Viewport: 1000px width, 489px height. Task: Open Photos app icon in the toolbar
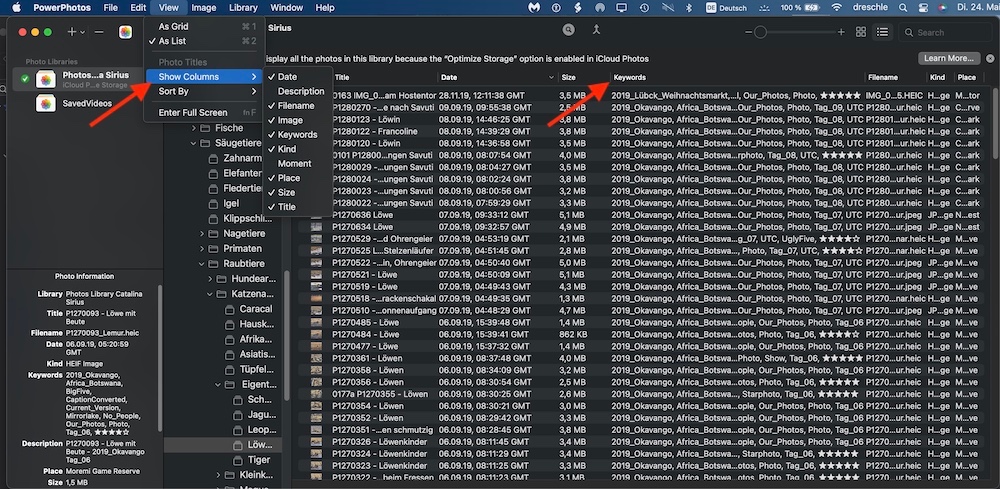click(x=126, y=32)
